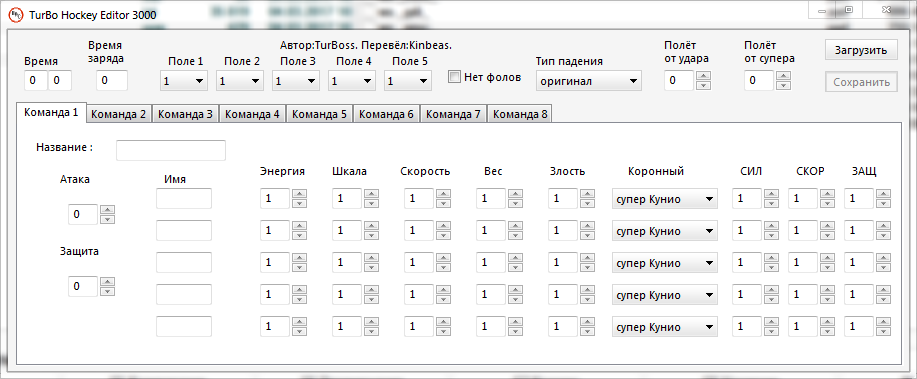Decrease ЗАЩ in fifth player row
Image resolution: width=917 pixels, height=379 pixels.
884,332
